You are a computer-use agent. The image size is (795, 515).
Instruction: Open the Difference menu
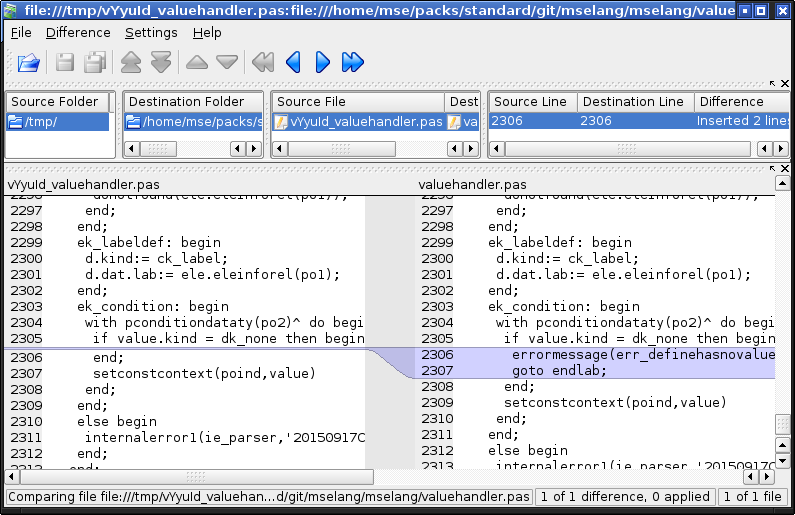point(78,33)
